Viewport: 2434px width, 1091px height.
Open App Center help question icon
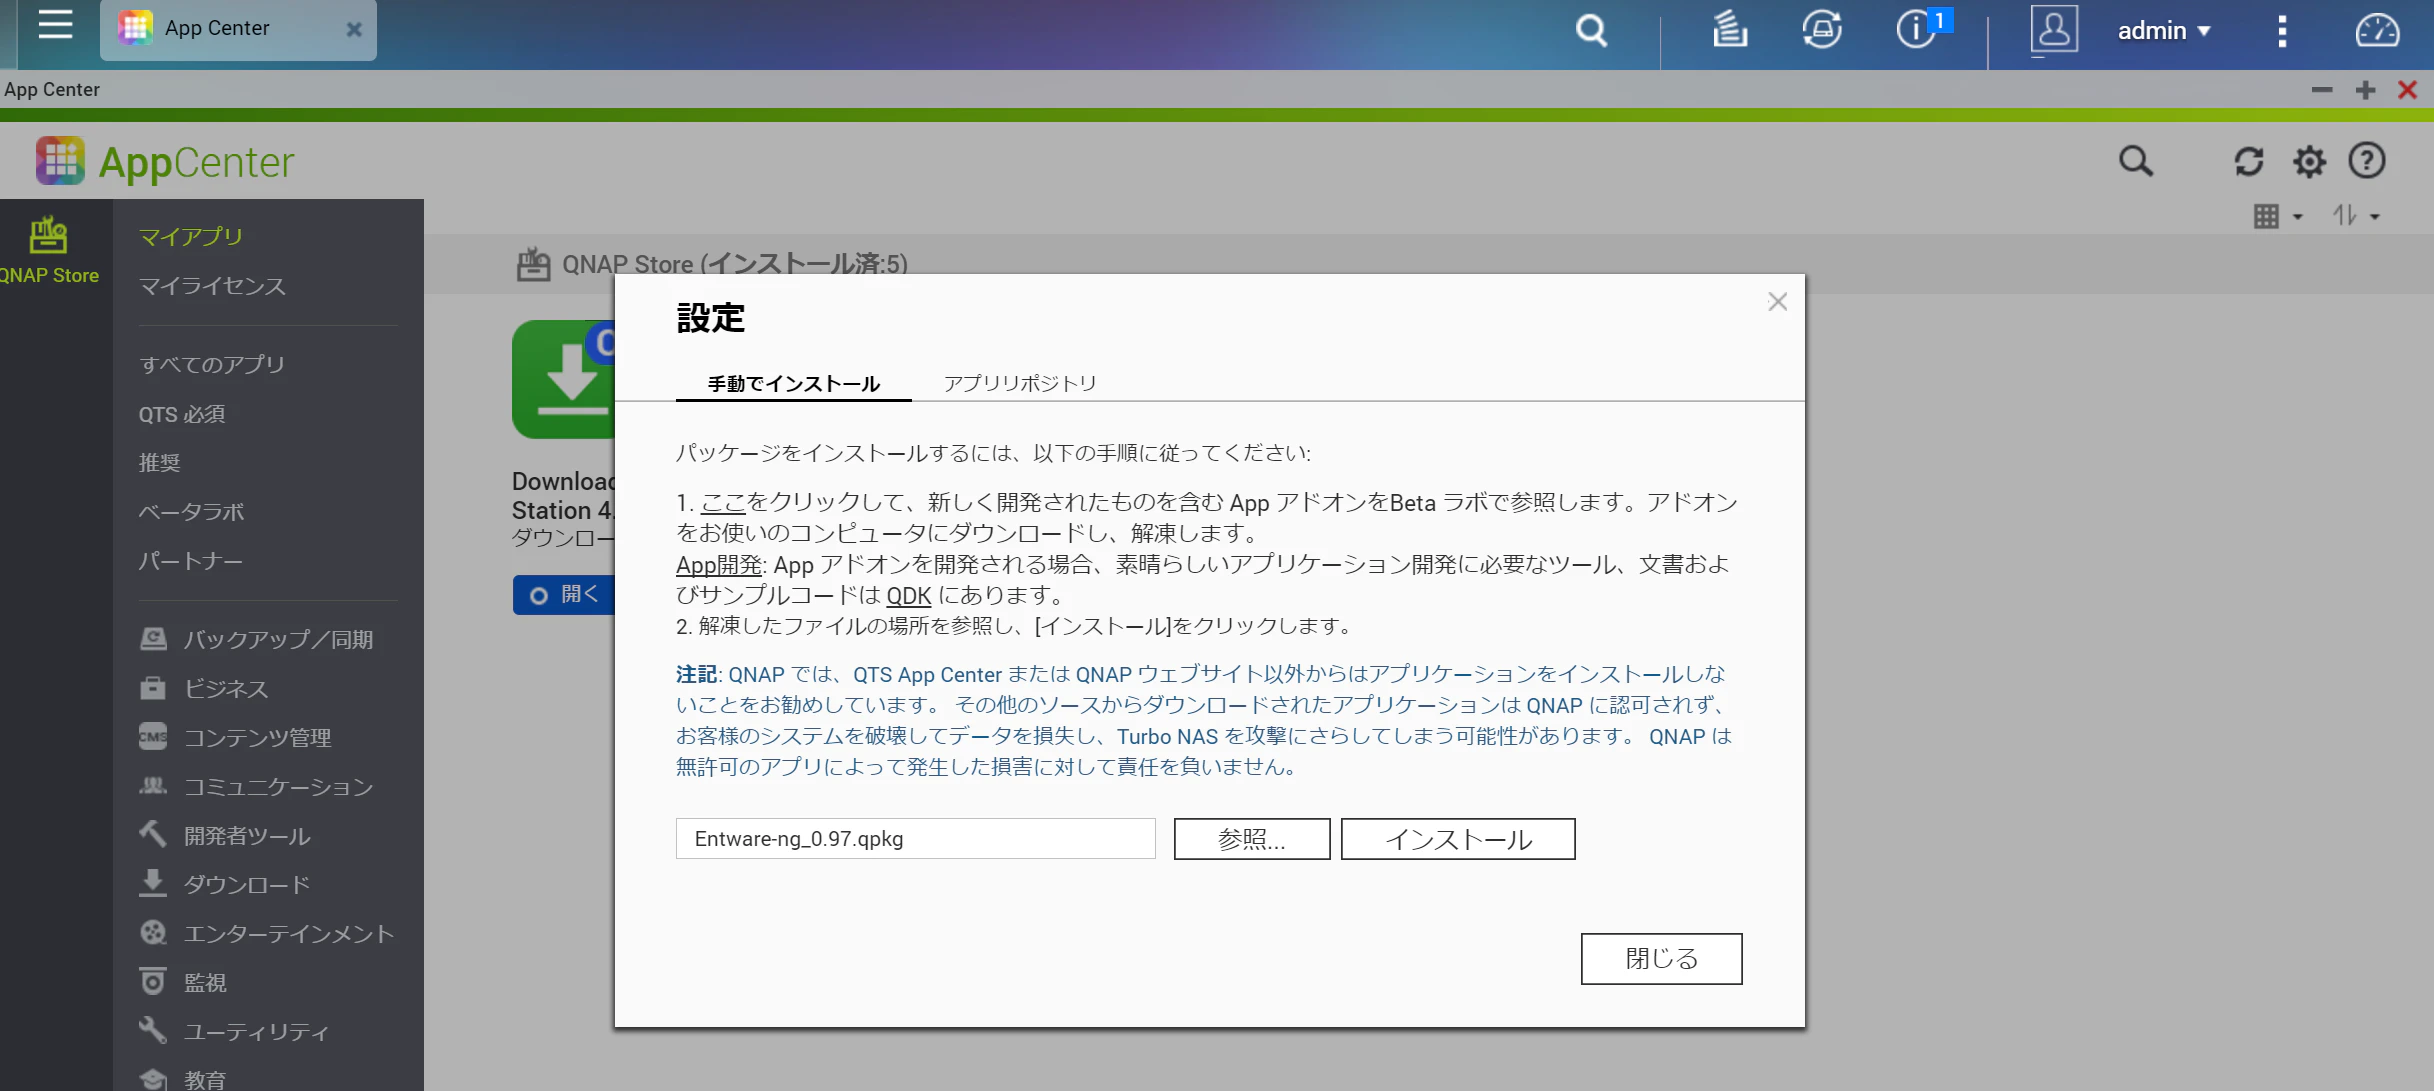tap(2367, 161)
